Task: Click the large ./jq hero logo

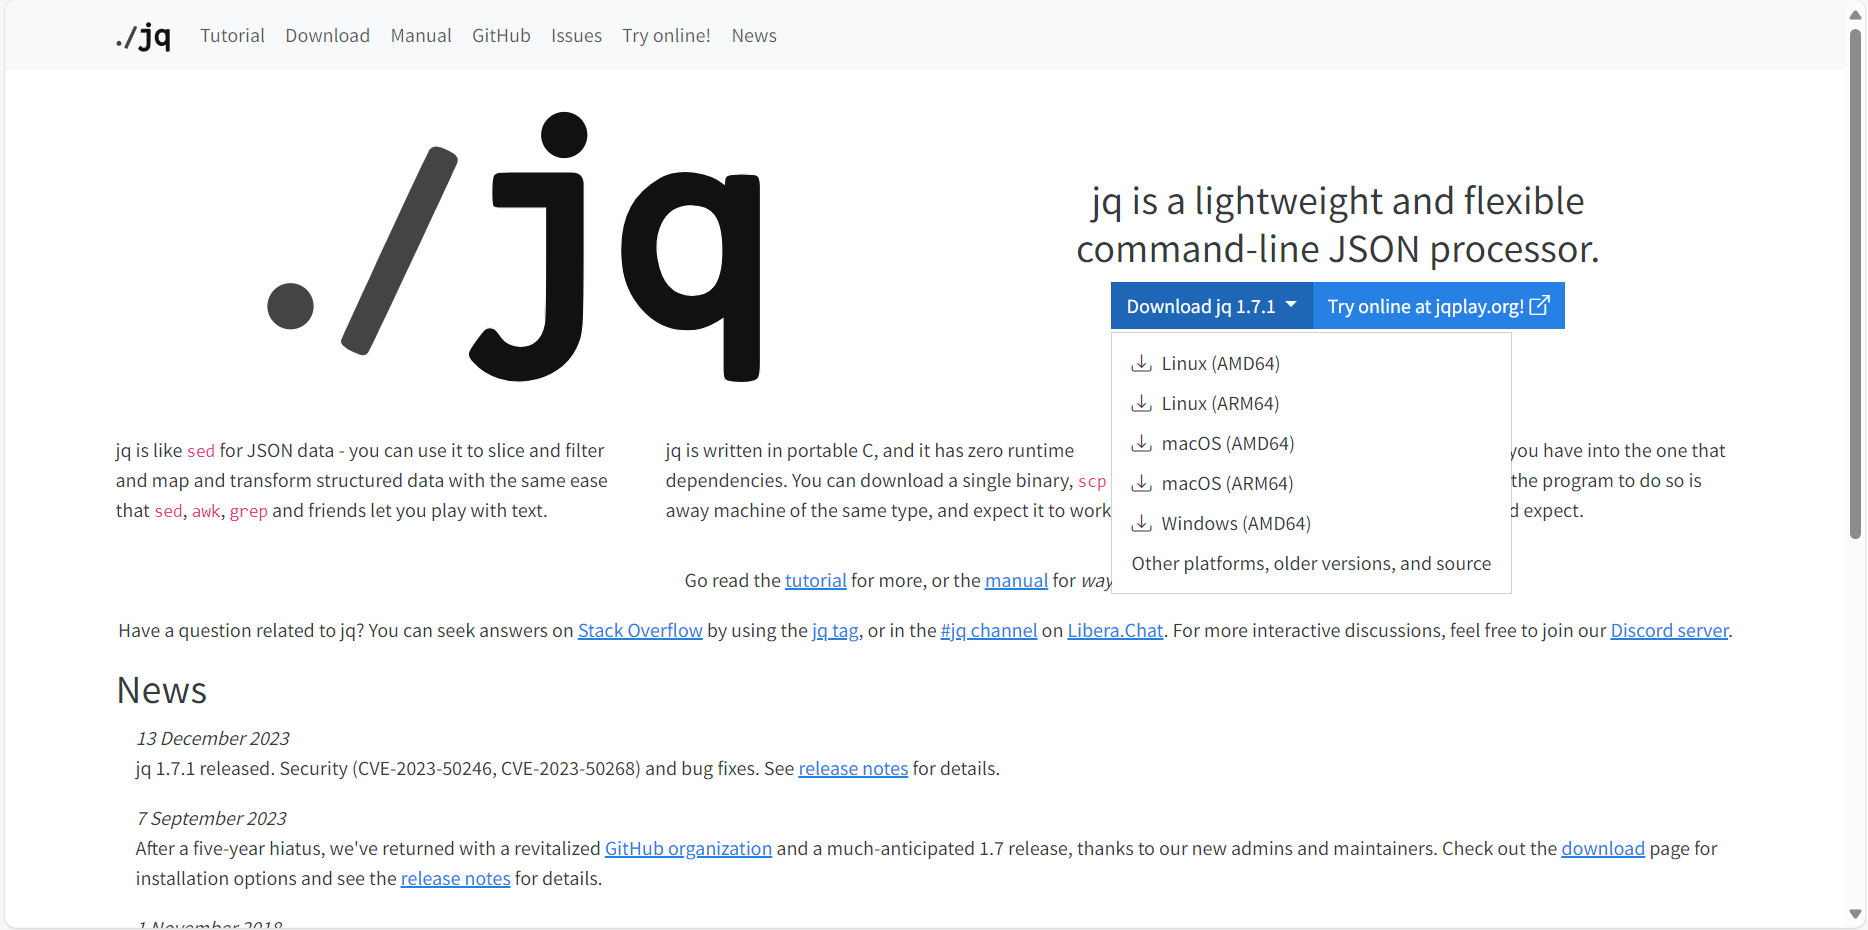Action: click(514, 247)
